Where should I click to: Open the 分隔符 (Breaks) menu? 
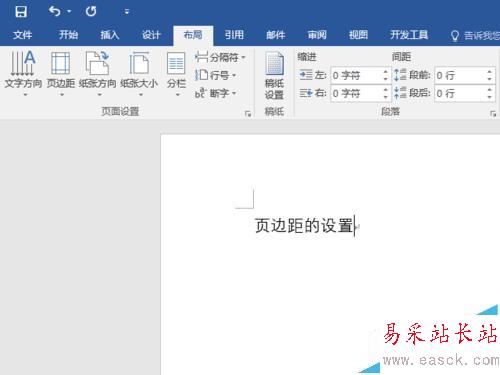(221, 58)
